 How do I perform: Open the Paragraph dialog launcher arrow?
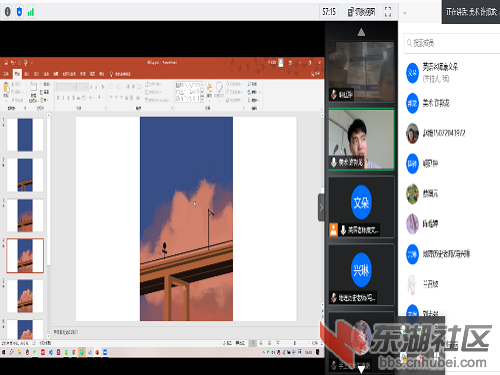(172, 108)
